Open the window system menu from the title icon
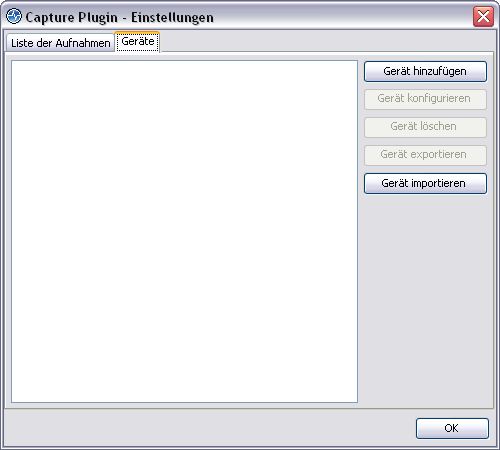Image resolution: width=500 pixels, height=450 pixels. (14, 16)
